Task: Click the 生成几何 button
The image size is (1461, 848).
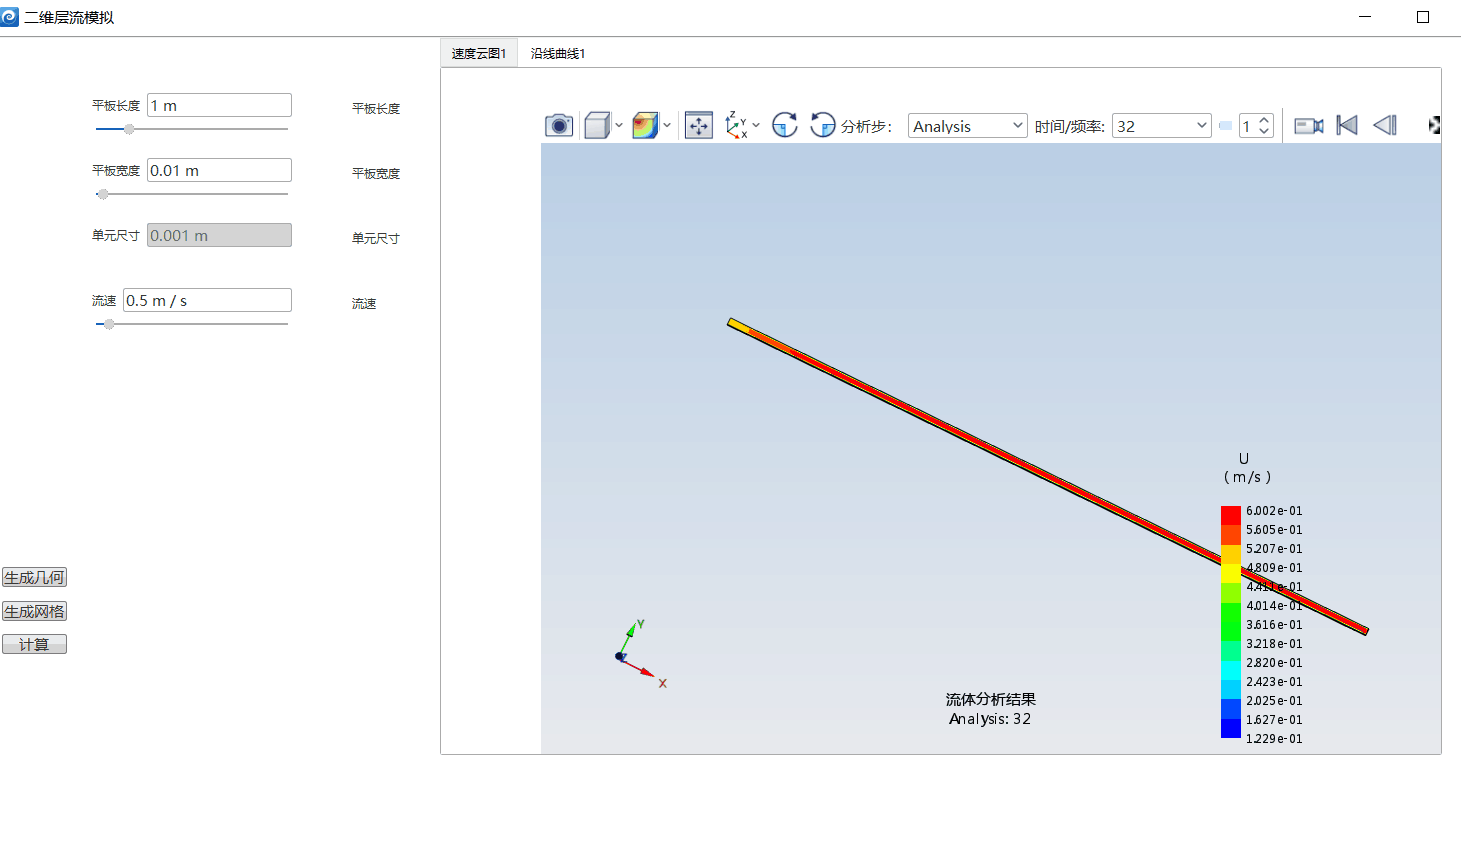Action: click(x=34, y=577)
